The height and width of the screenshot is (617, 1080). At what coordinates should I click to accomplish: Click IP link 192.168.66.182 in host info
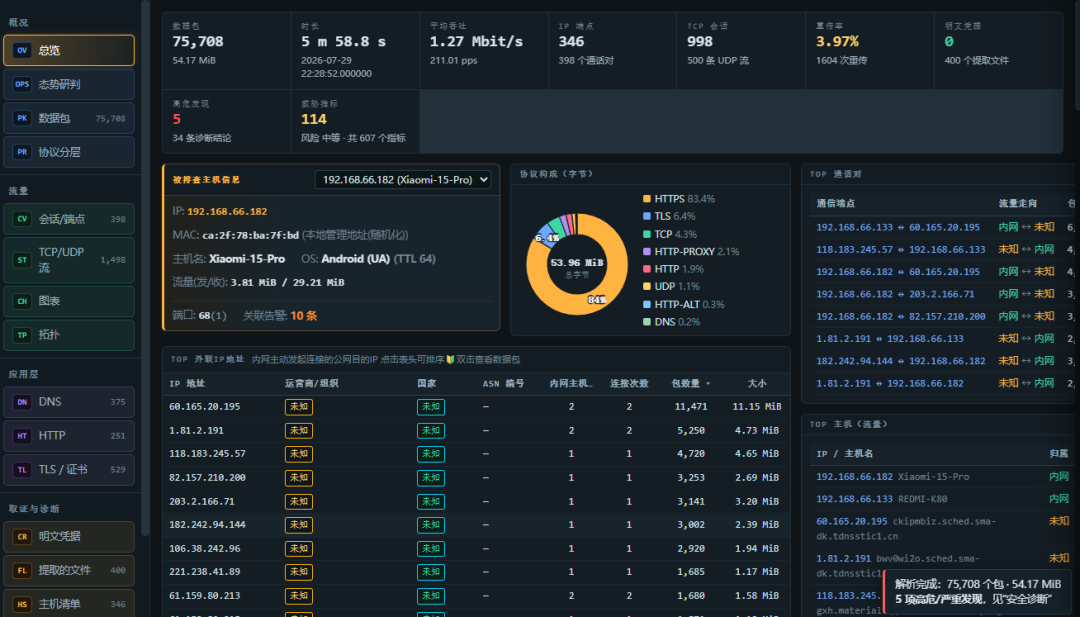click(x=227, y=211)
